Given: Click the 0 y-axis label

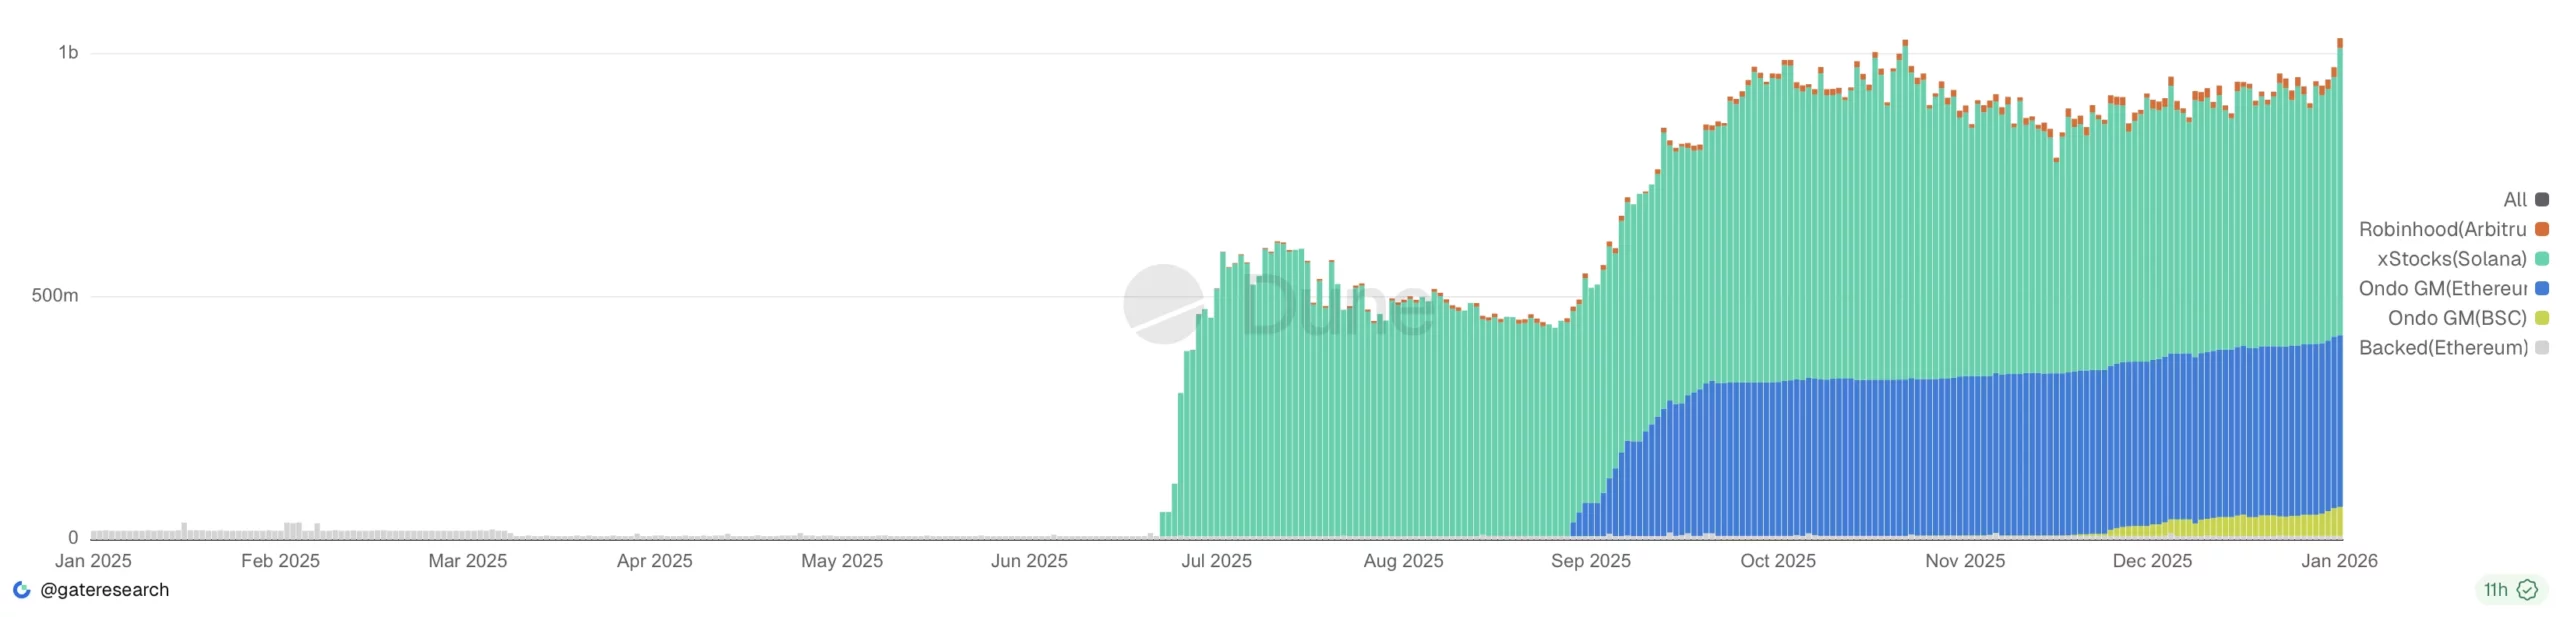Looking at the screenshot, I should (73, 537).
